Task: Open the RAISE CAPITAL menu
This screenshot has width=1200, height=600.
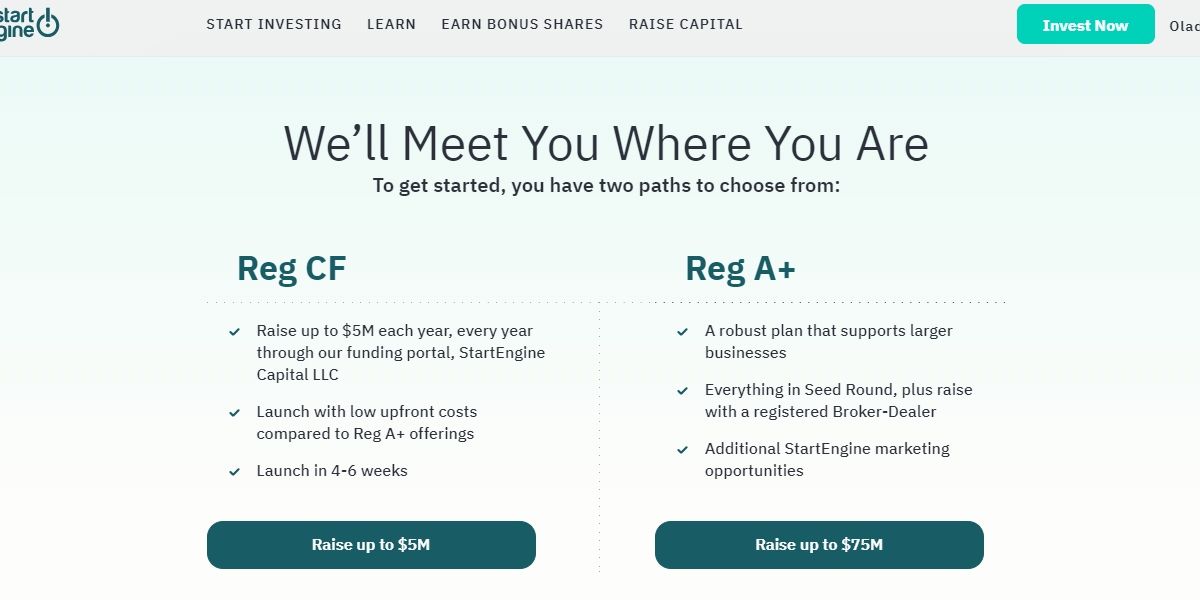Action: point(685,24)
